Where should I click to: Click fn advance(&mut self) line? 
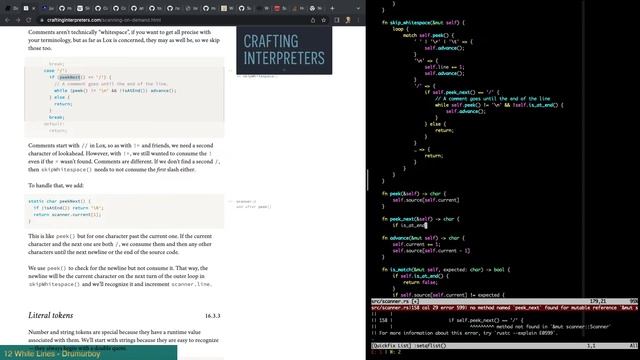[x=423, y=238]
